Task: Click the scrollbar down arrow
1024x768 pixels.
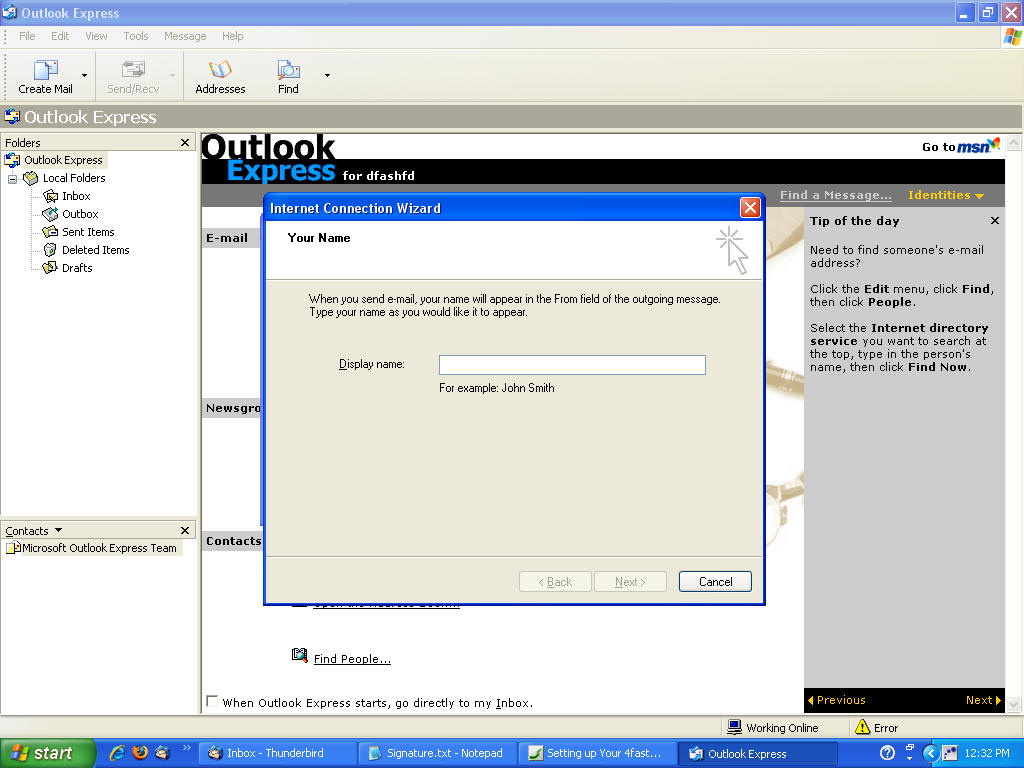Action: point(1014,705)
